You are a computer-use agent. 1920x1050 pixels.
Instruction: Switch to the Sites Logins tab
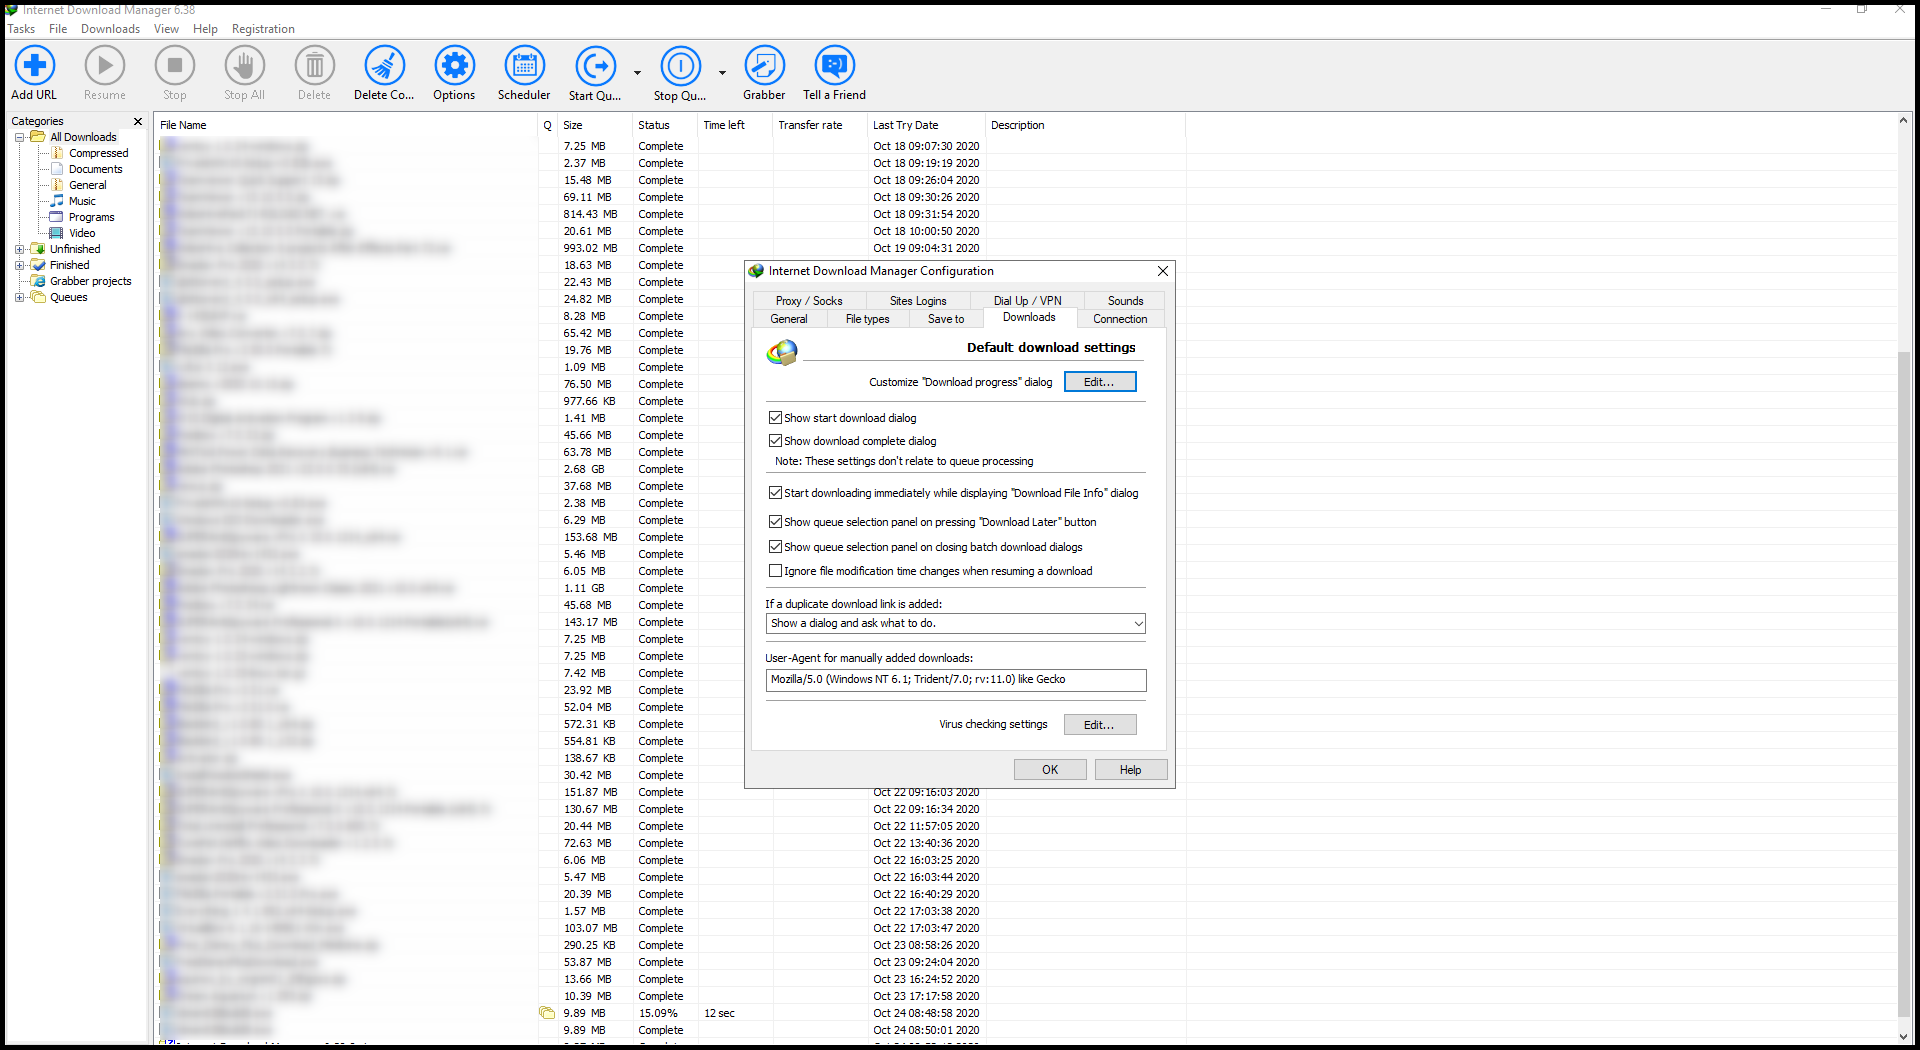918,301
